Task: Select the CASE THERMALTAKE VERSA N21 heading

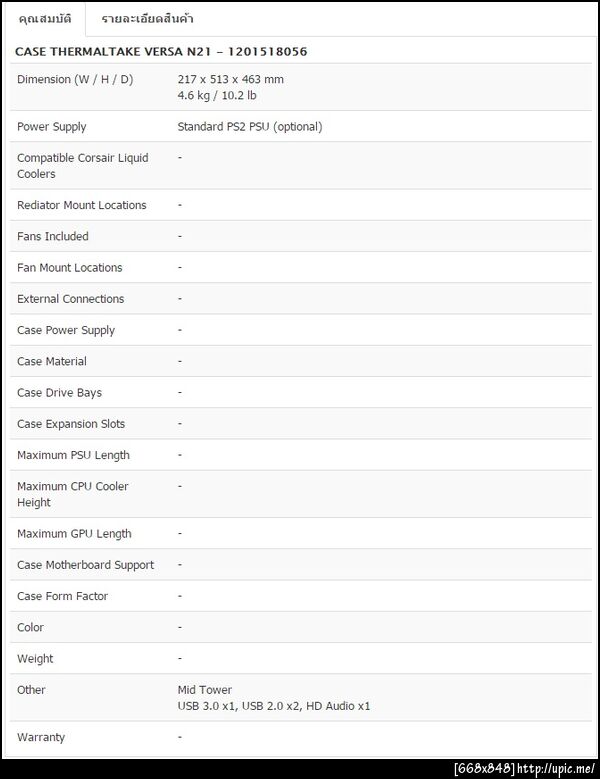Action: 161,51
